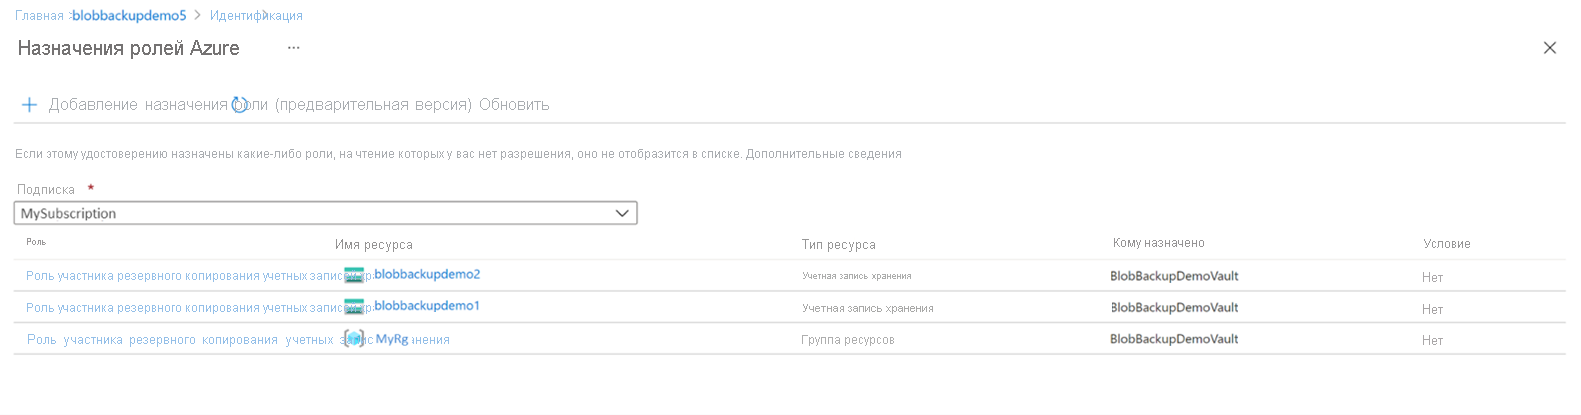Click the Назначения ролей Azure title

pos(129,48)
